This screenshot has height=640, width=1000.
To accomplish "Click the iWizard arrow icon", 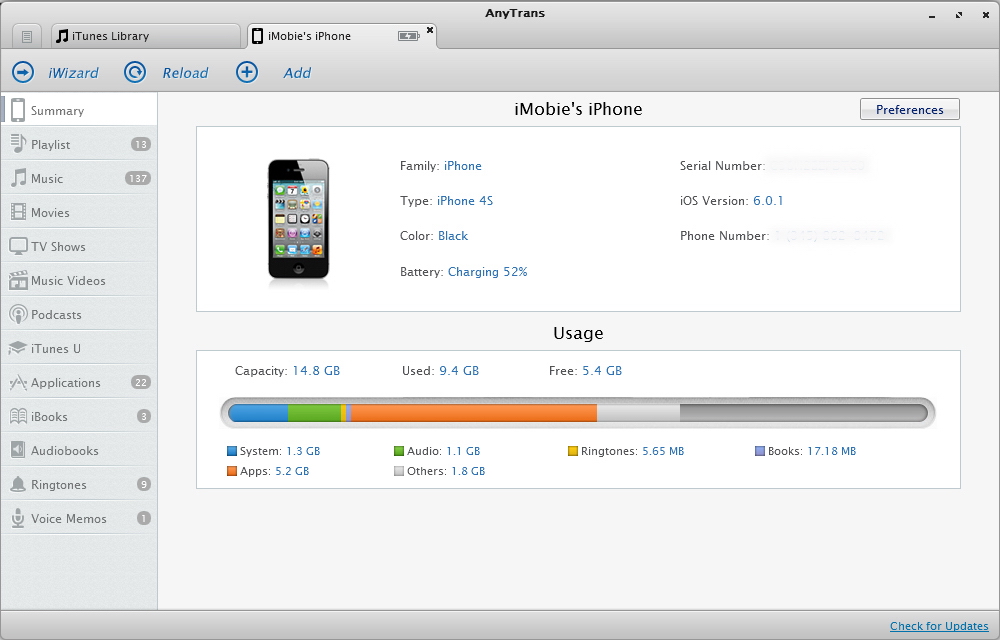I will click(23, 72).
